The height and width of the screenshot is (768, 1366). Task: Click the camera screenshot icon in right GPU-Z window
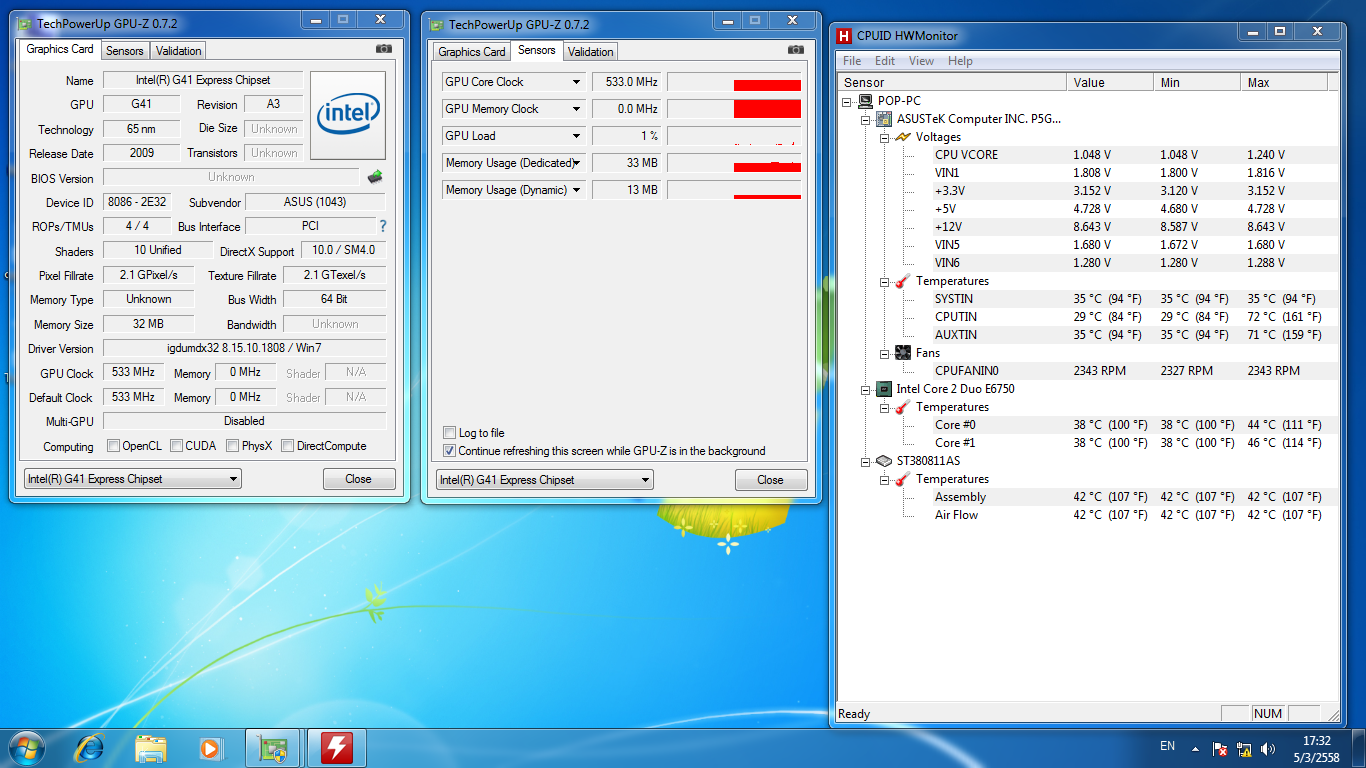pyautogui.click(x=796, y=50)
